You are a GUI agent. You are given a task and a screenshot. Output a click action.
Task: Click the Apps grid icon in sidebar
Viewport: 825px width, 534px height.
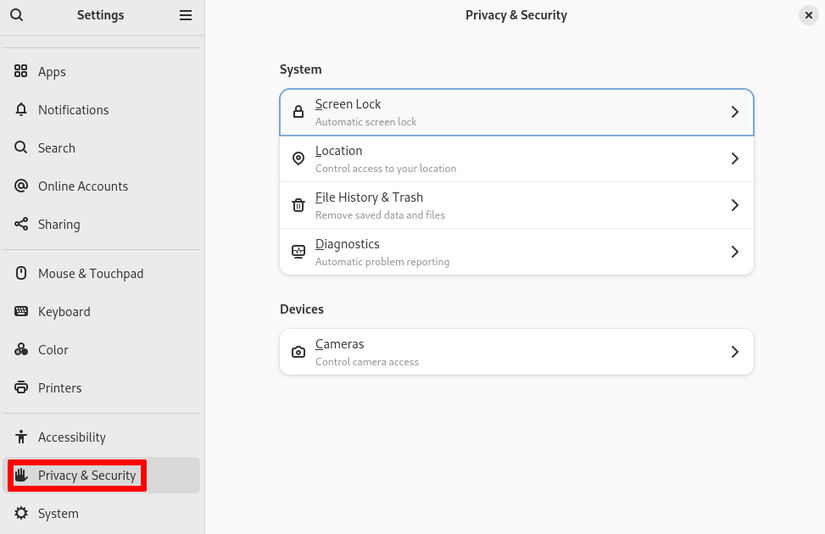[21, 72]
